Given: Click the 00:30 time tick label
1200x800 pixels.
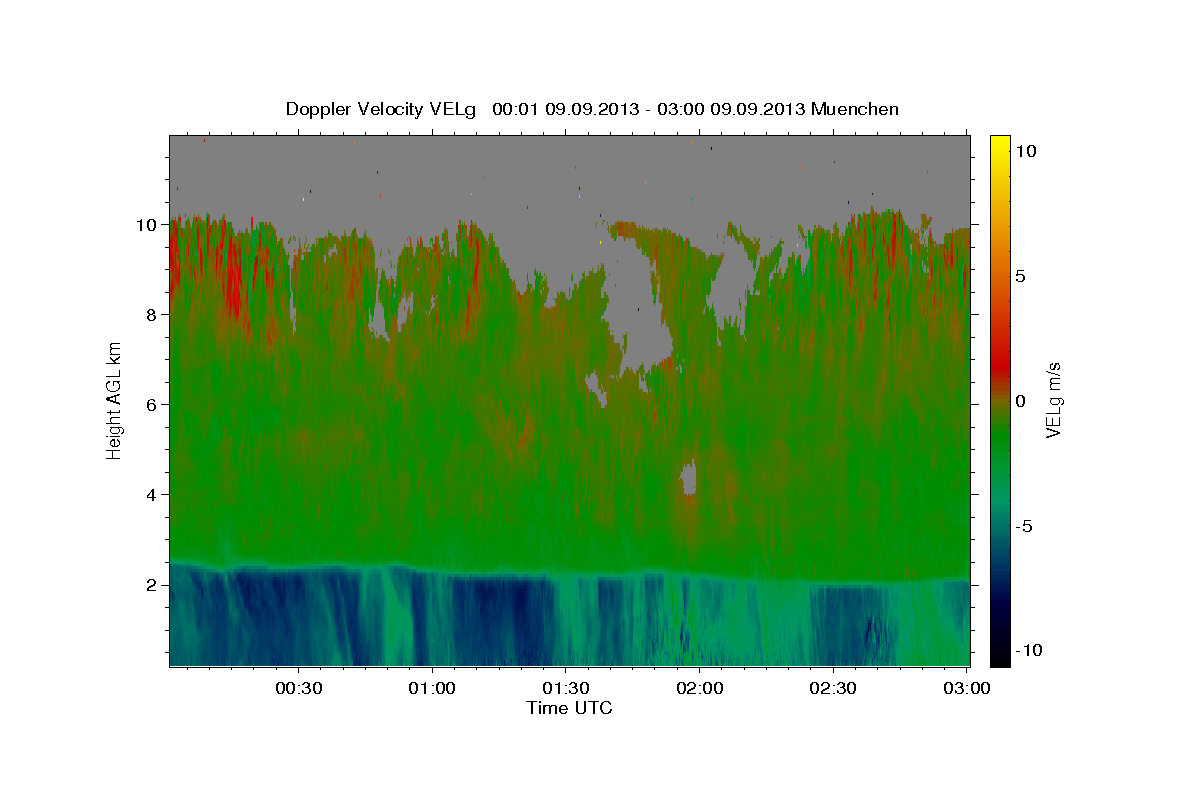Looking at the screenshot, I should (298, 689).
